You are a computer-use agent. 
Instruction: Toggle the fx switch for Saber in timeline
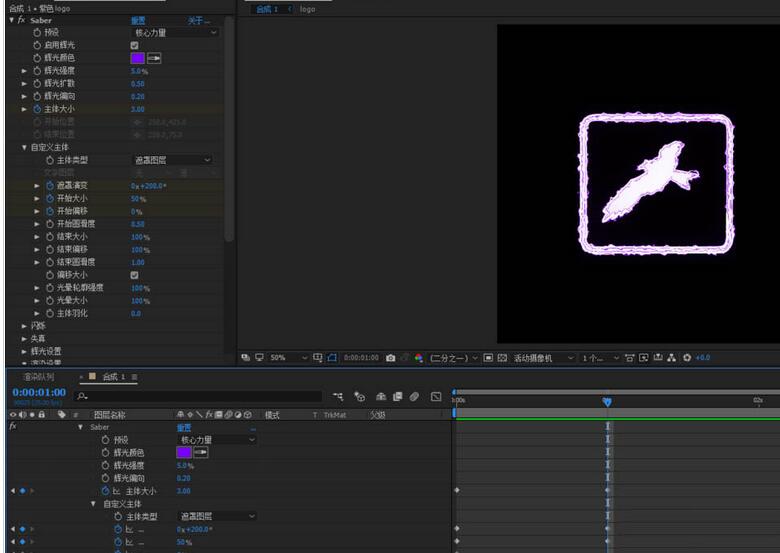pos(13,426)
